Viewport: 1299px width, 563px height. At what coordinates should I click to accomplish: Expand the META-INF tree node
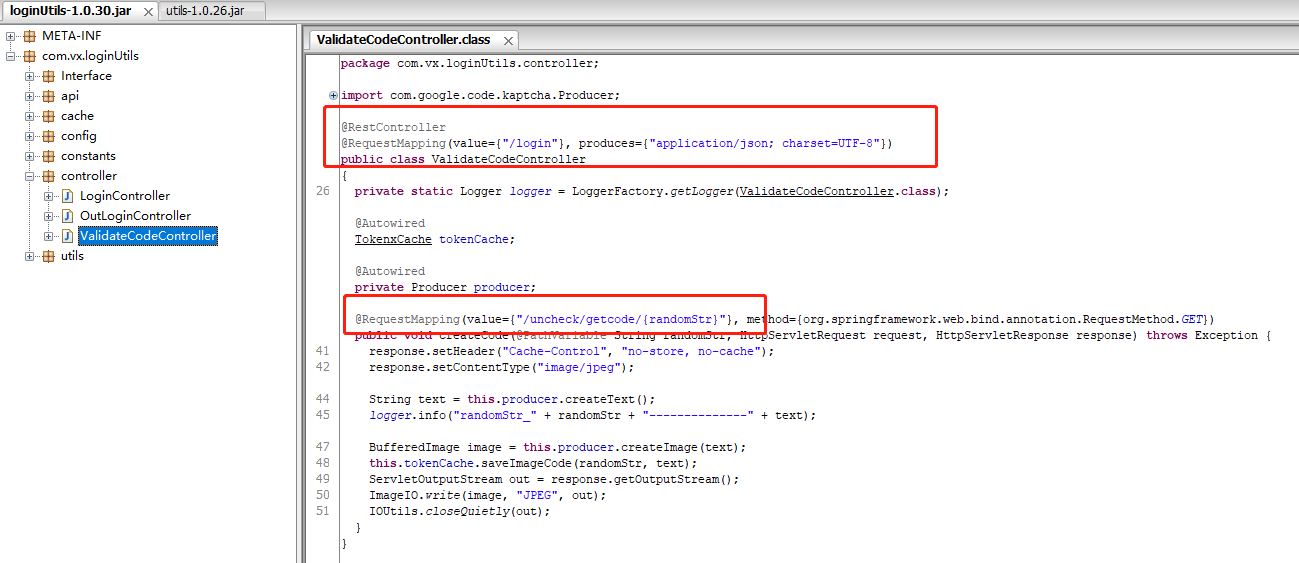tap(11, 36)
